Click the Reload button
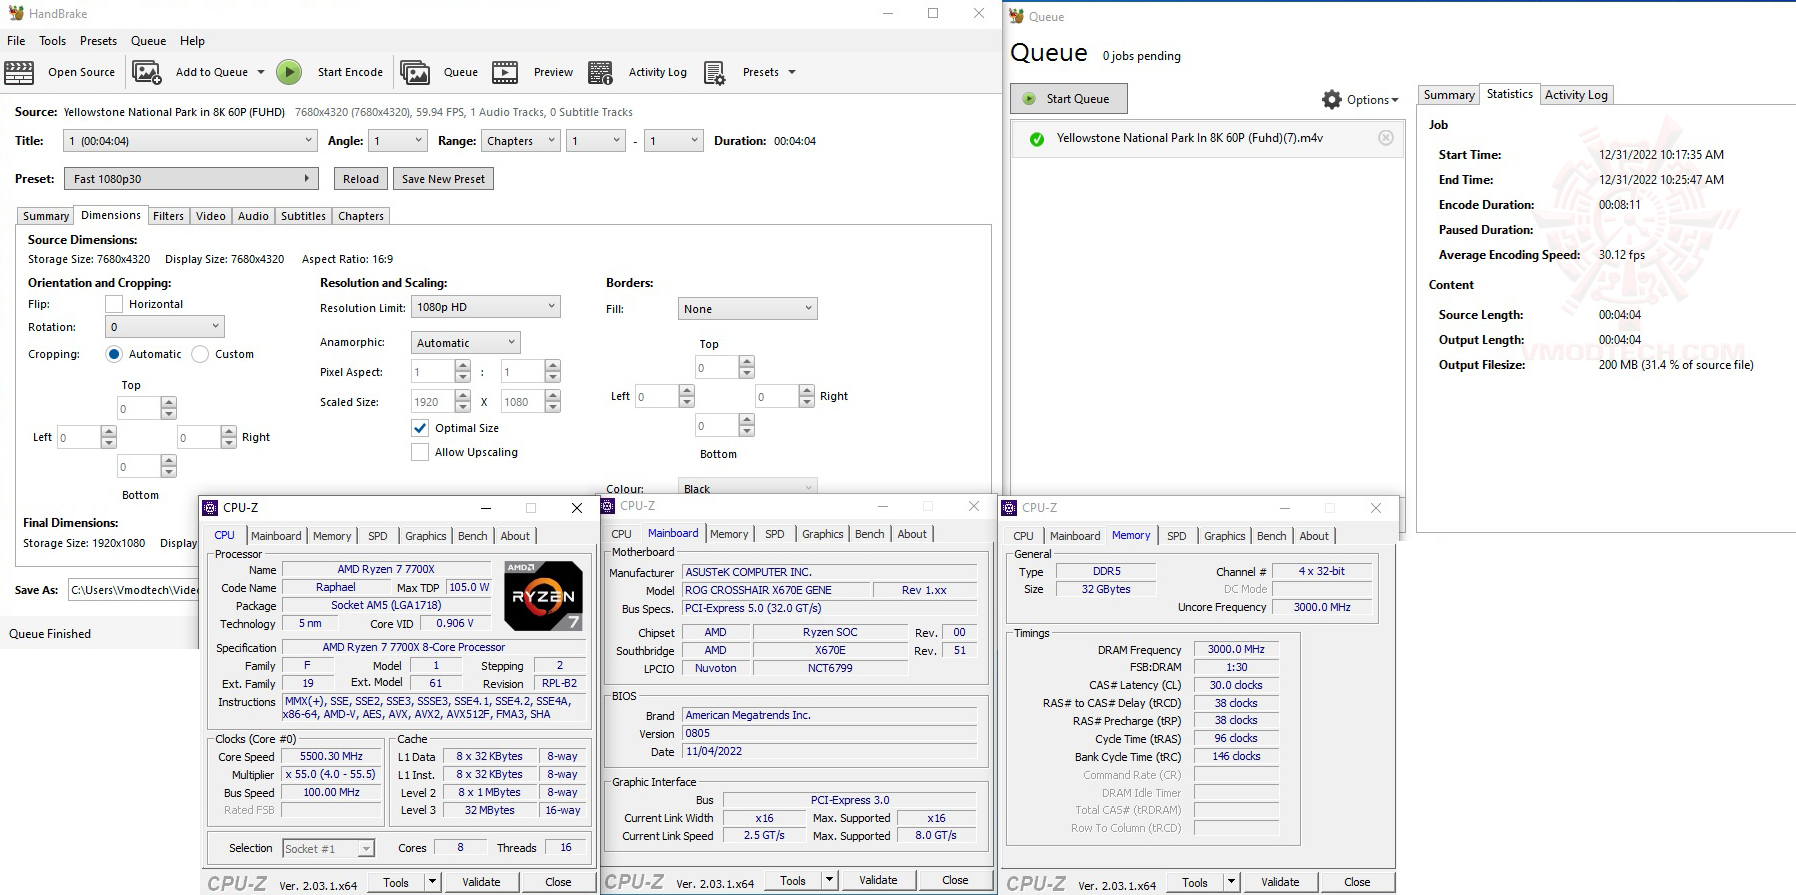This screenshot has height=895, width=1796. tap(361, 179)
